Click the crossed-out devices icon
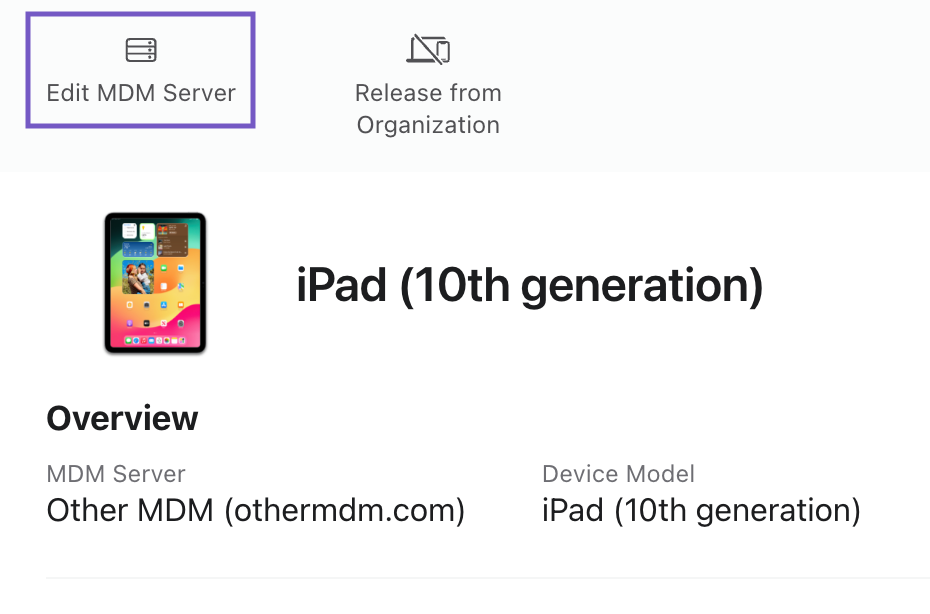The height and width of the screenshot is (614, 930). tap(428, 49)
